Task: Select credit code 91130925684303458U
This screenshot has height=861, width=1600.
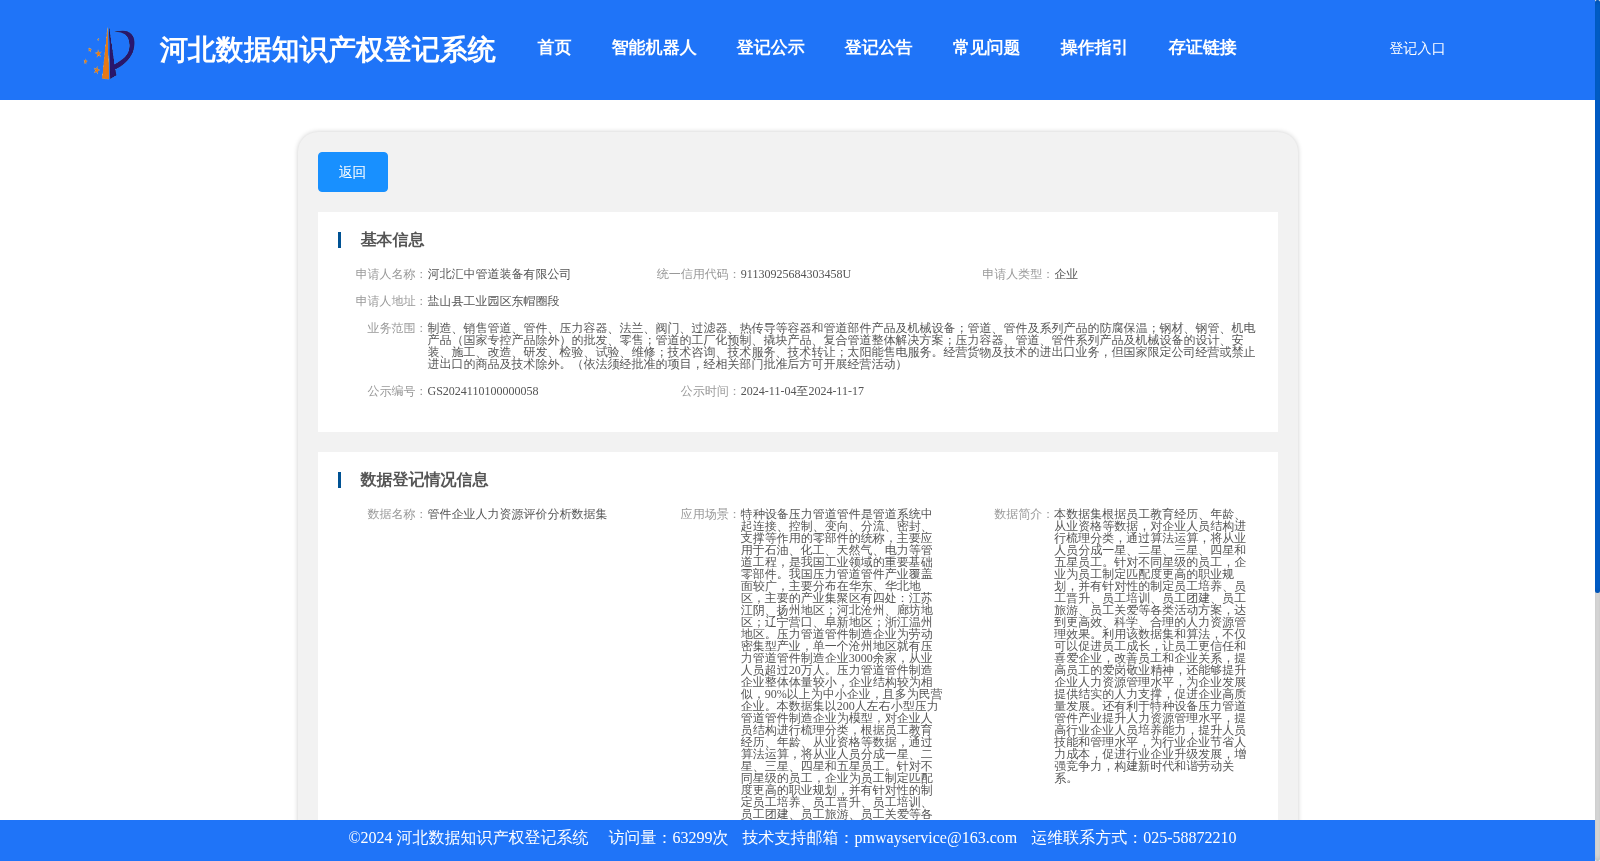Action: [x=795, y=274]
